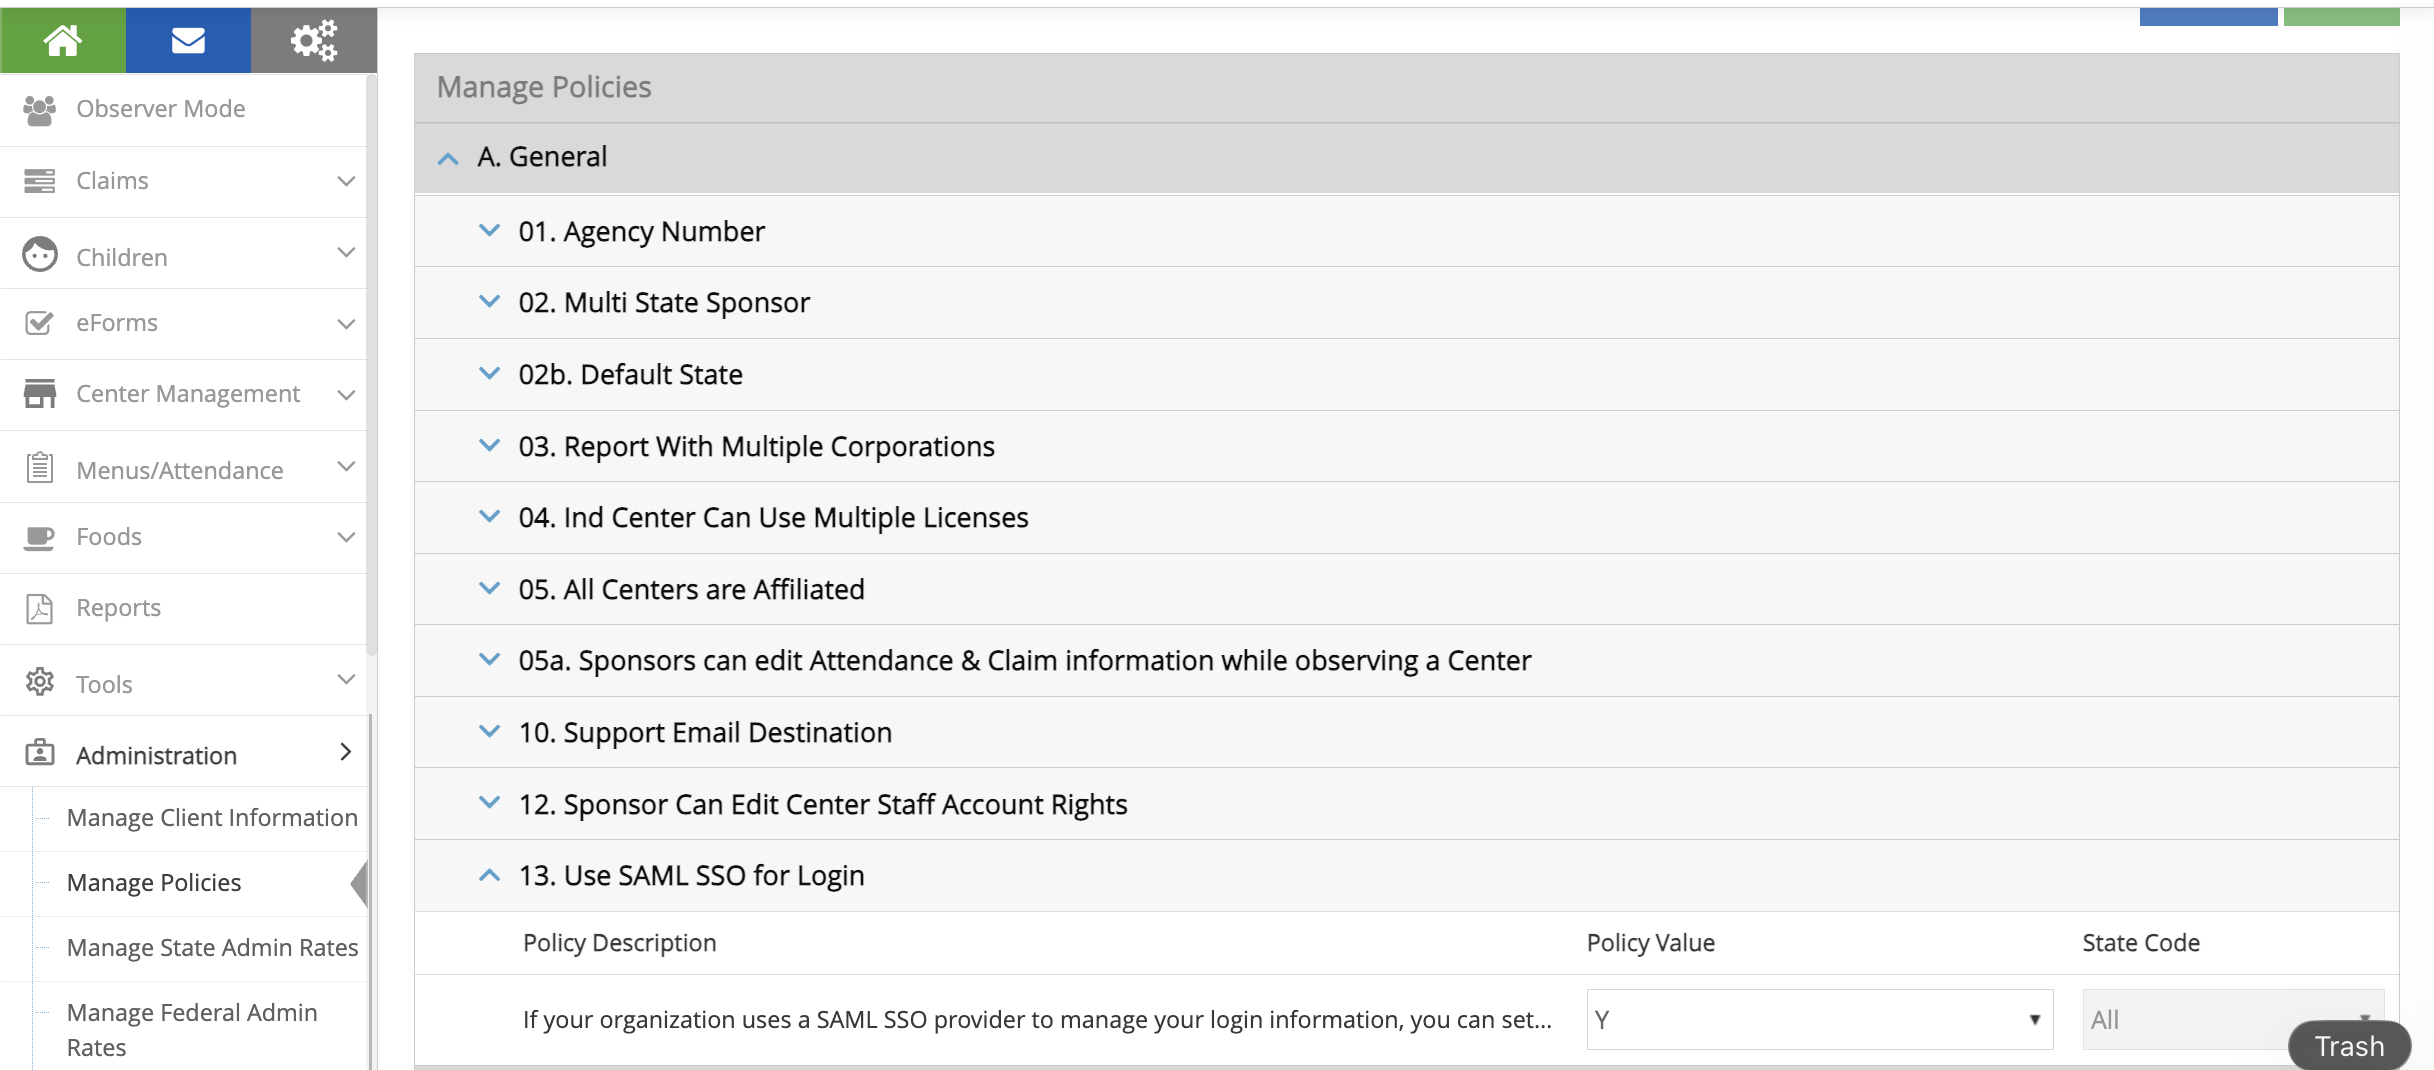Click the gray settings gears icon
Image resolution: width=2434 pixels, height=1070 pixels.
(313, 40)
